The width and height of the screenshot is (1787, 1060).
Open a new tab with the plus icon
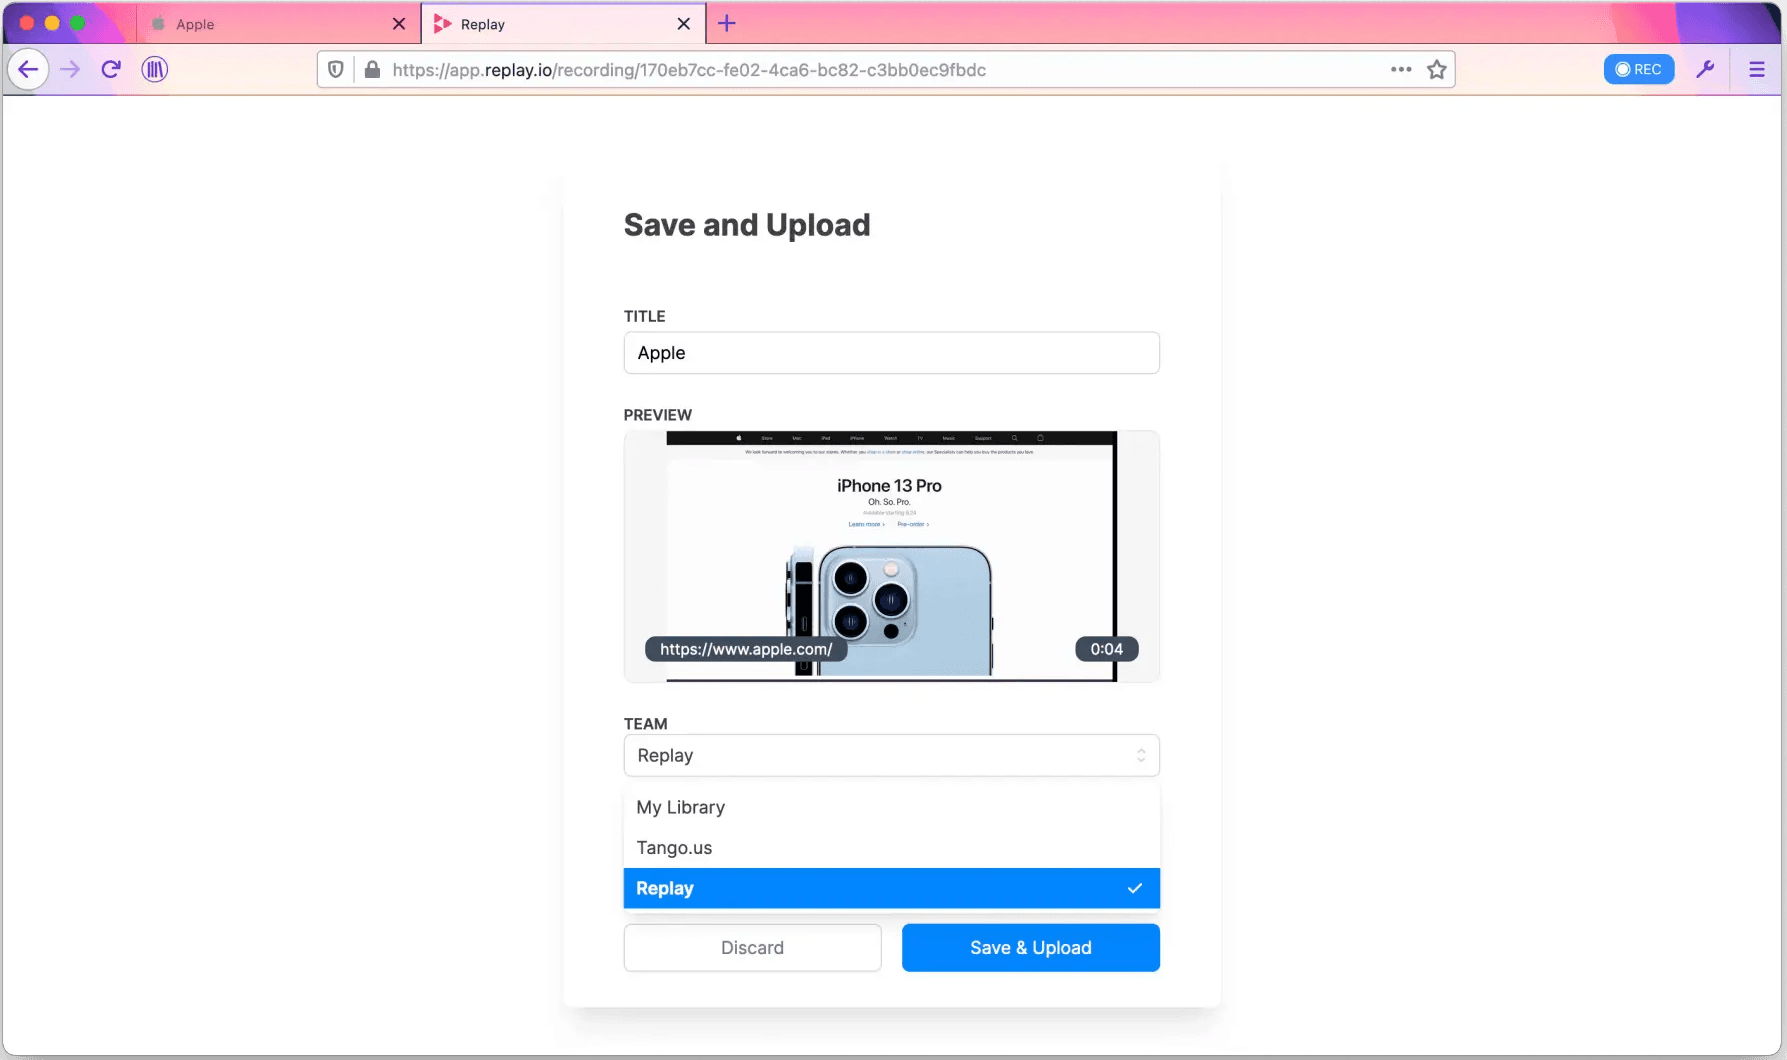(727, 23)
